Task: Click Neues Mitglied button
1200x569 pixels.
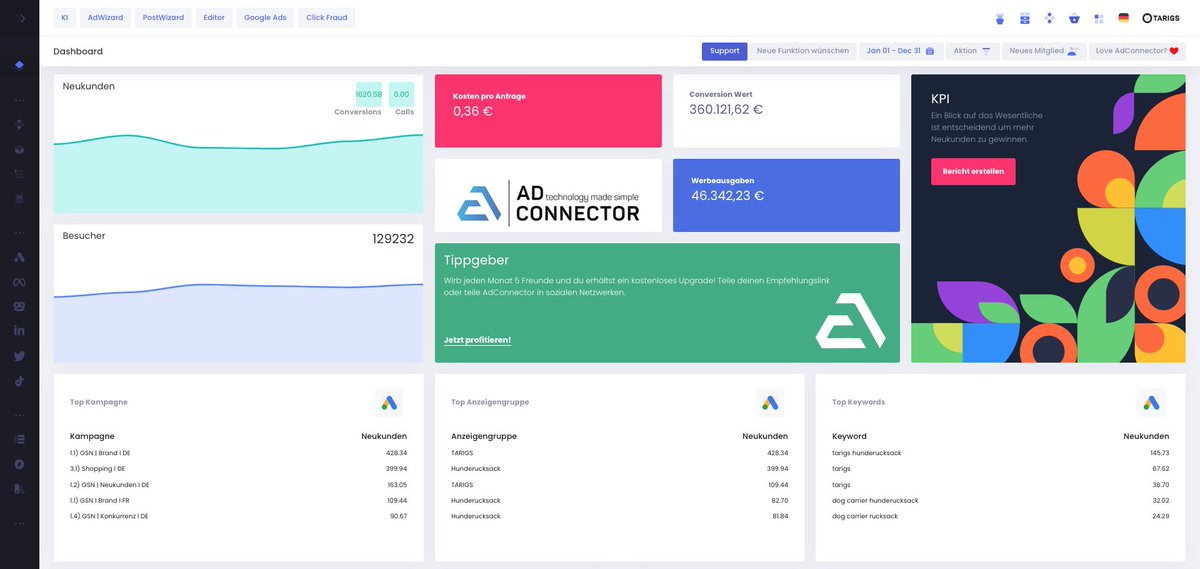Action: [x=1043, y=51]
